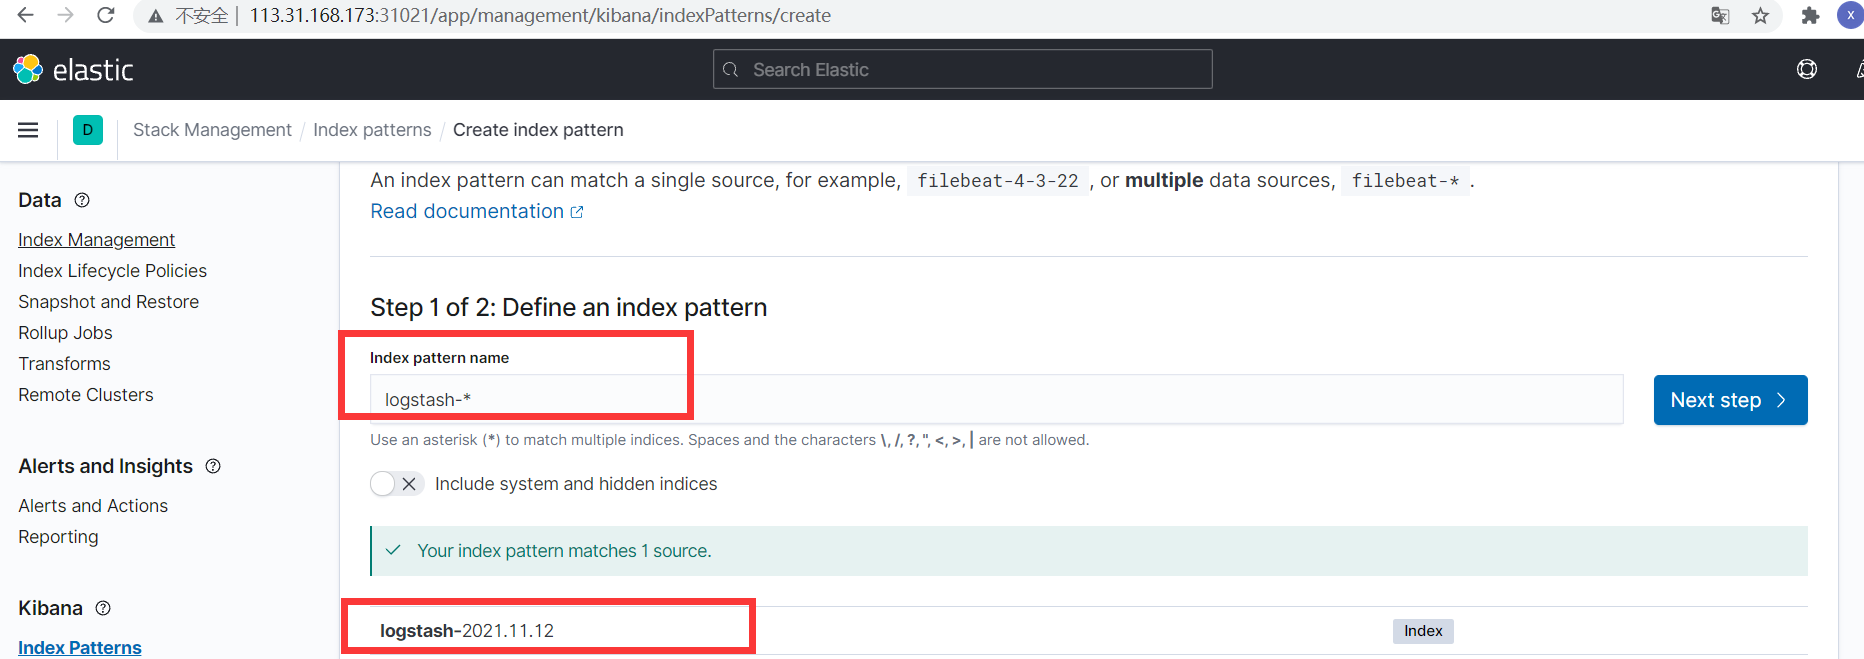Click the help icon beside Alerts and Insights

pos(213,466)
